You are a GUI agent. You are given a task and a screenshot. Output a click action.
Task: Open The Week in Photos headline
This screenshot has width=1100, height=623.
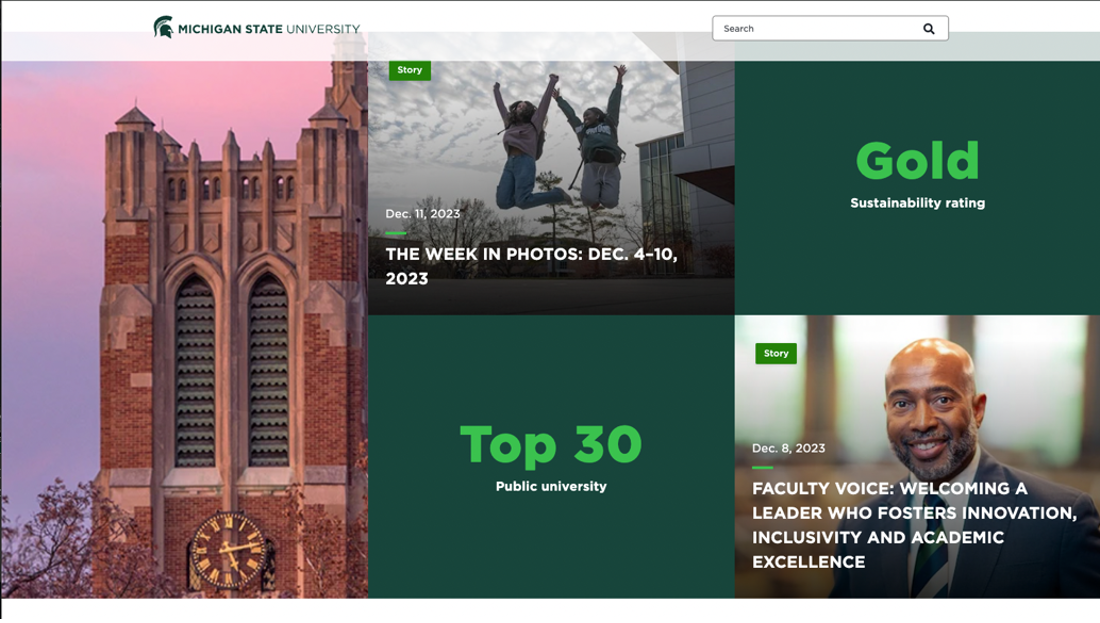[531, 266]
